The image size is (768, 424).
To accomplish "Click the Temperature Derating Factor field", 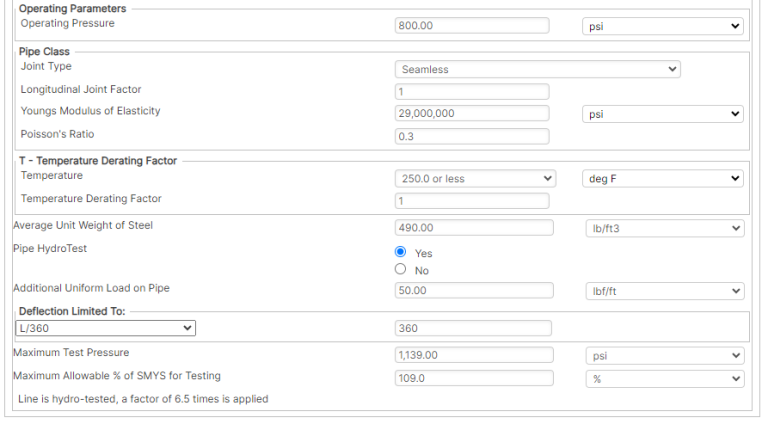I will point(472,200).
